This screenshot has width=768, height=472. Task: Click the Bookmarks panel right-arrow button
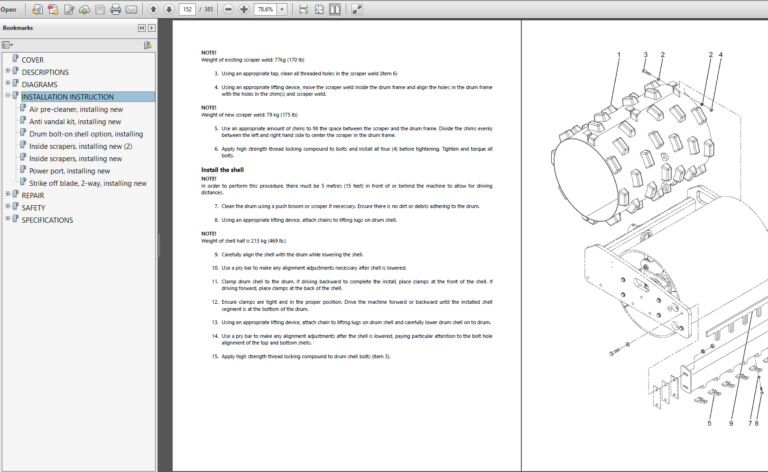pyautogui.click(x=152, y=28)
